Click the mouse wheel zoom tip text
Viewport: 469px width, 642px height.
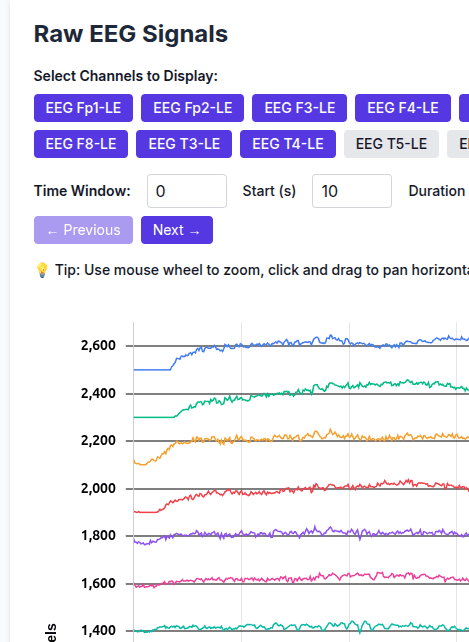click(x=262, y=270)
